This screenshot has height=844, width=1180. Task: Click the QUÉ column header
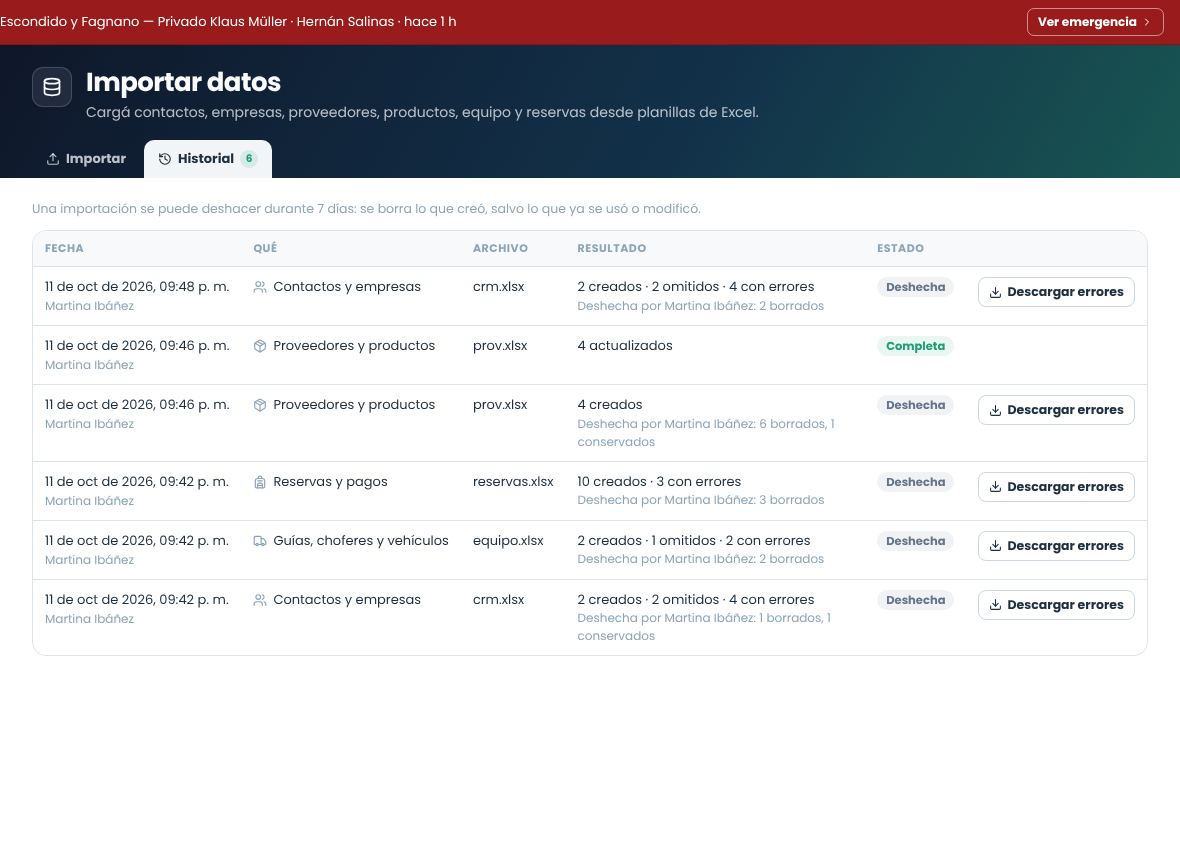tap(265, 248)
